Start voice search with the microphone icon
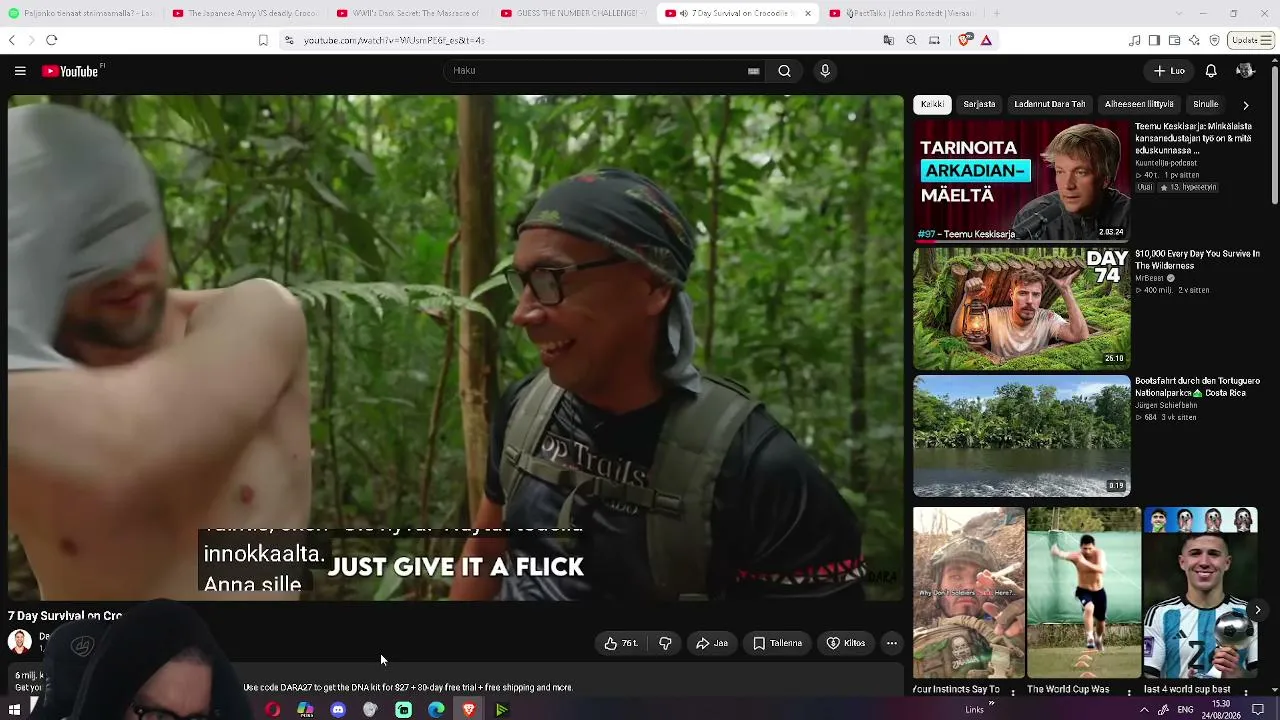Viewport: 1280px width, 720px height. (x=825, y=71)
